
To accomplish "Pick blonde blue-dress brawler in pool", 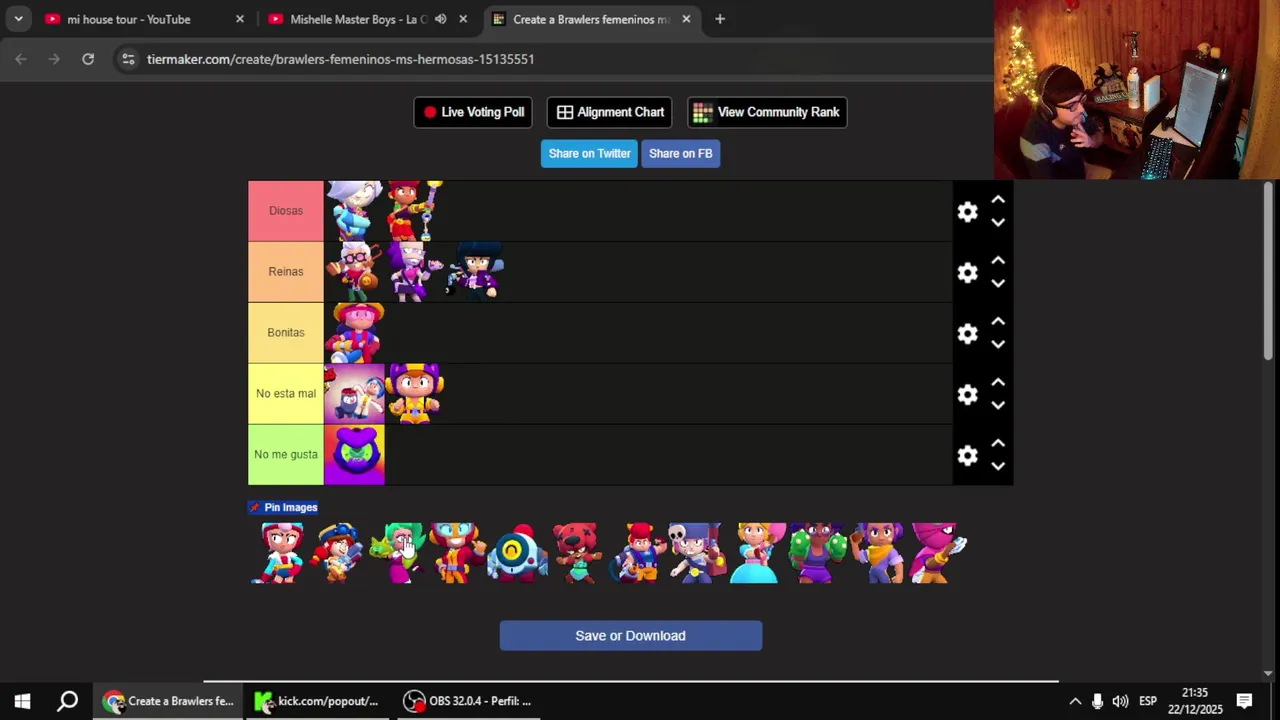I will [758, 553].
